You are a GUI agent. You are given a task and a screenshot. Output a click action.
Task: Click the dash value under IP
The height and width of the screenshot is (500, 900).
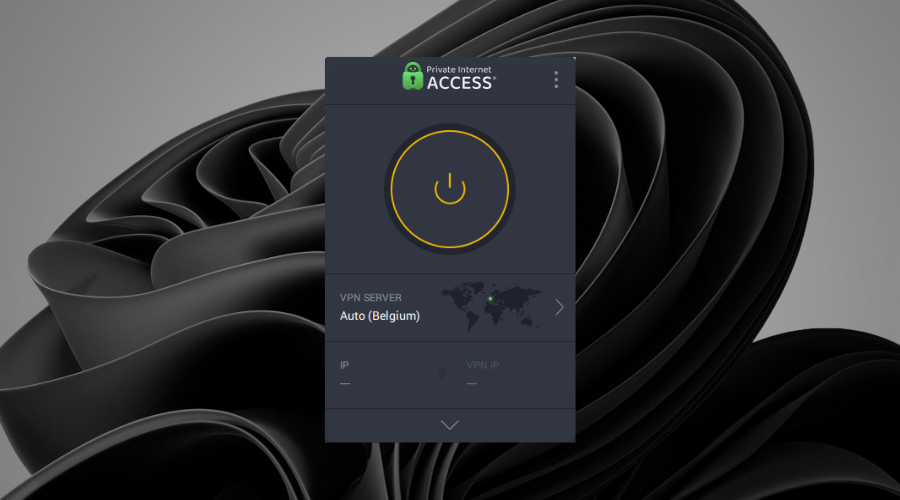[x=345, y=384]
